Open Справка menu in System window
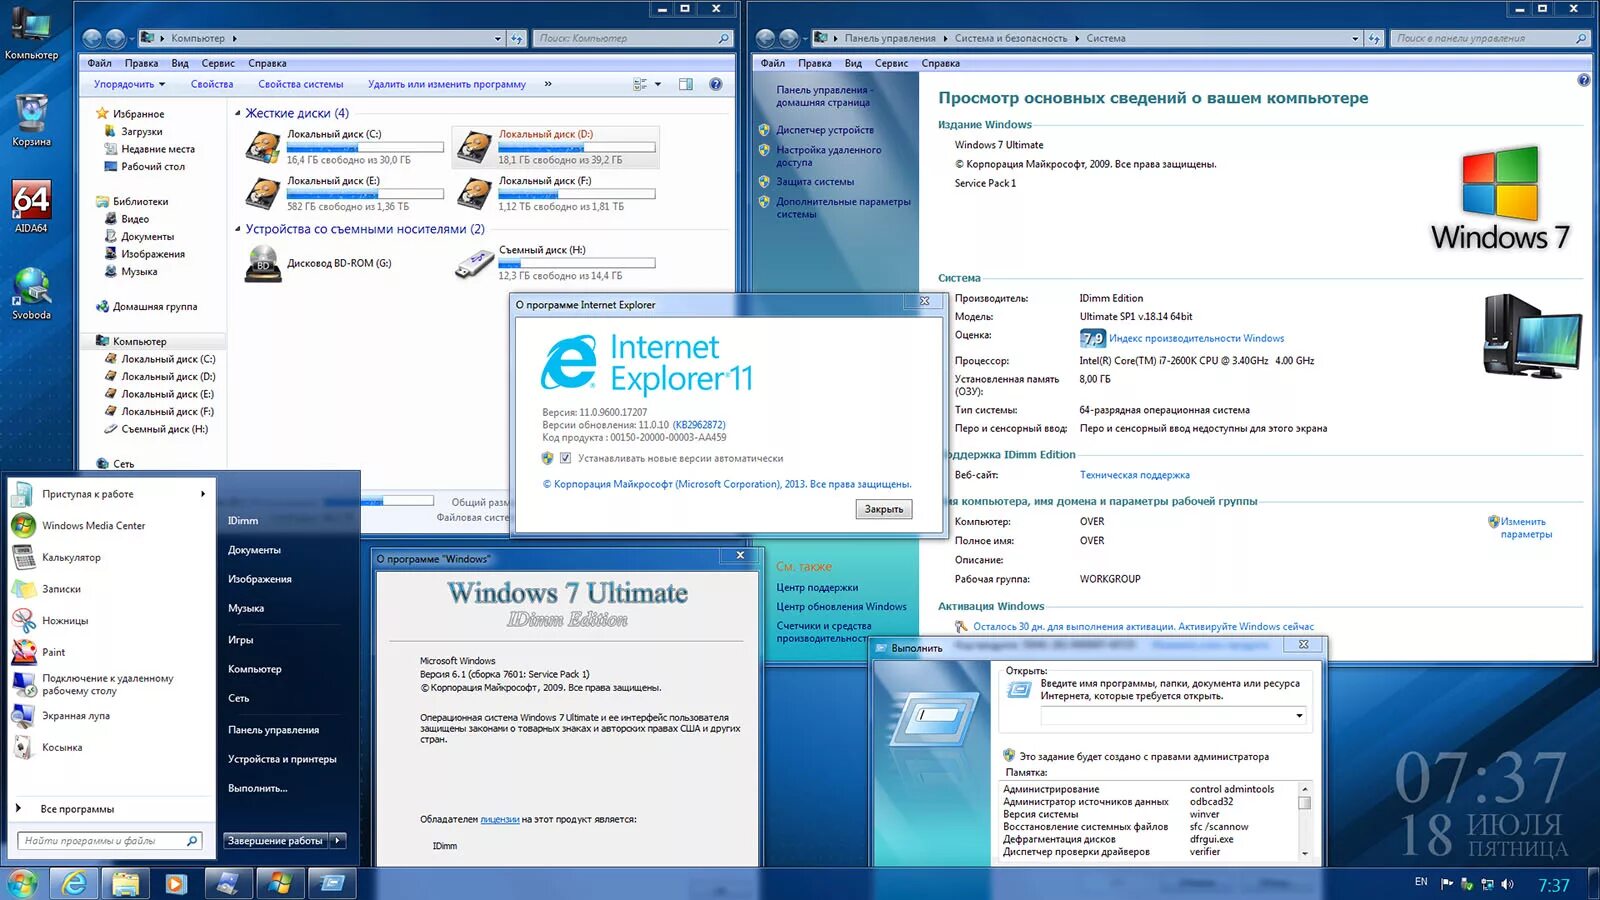 pyautogui.click(x=940, y=63)
